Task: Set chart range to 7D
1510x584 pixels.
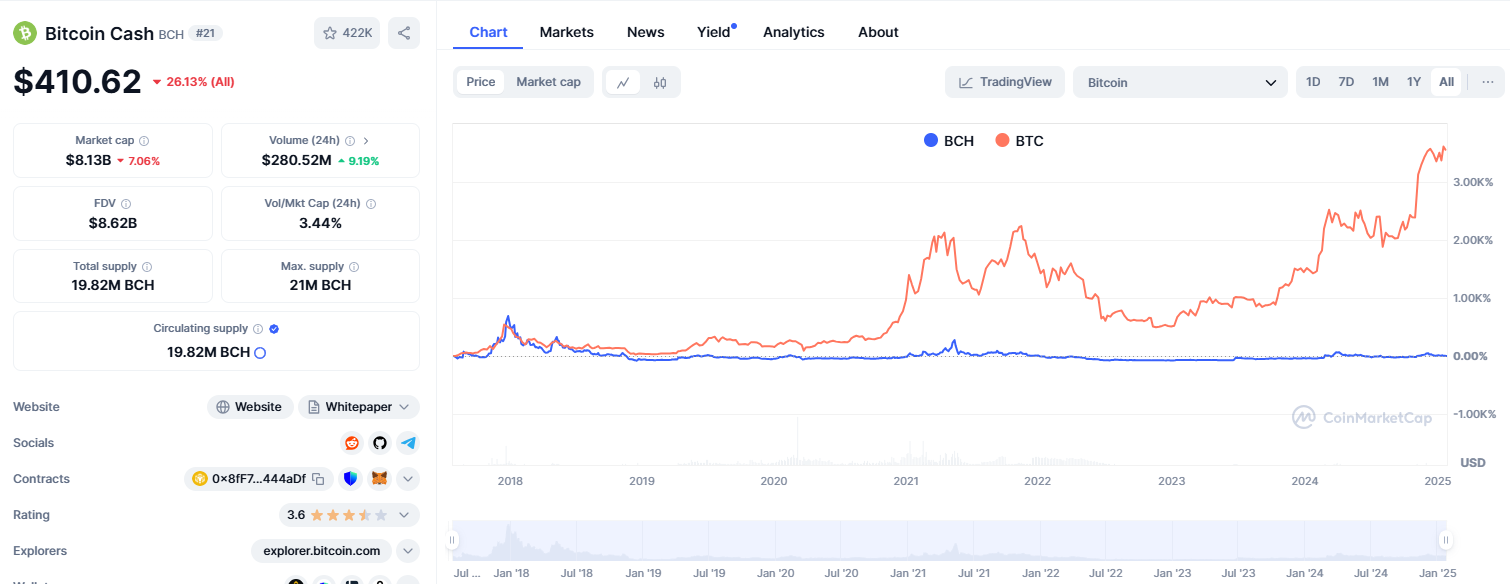Action: pyautogui.click(x=1346, y=82)
